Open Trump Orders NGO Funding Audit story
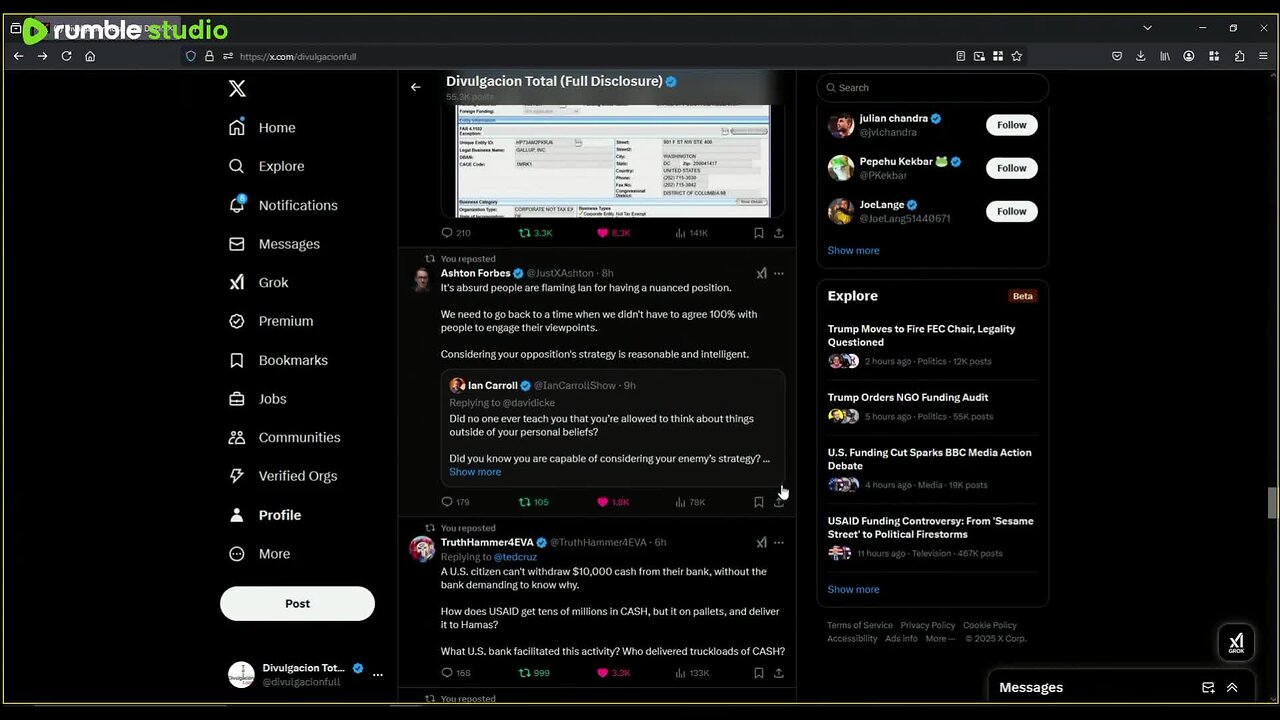 932,407
